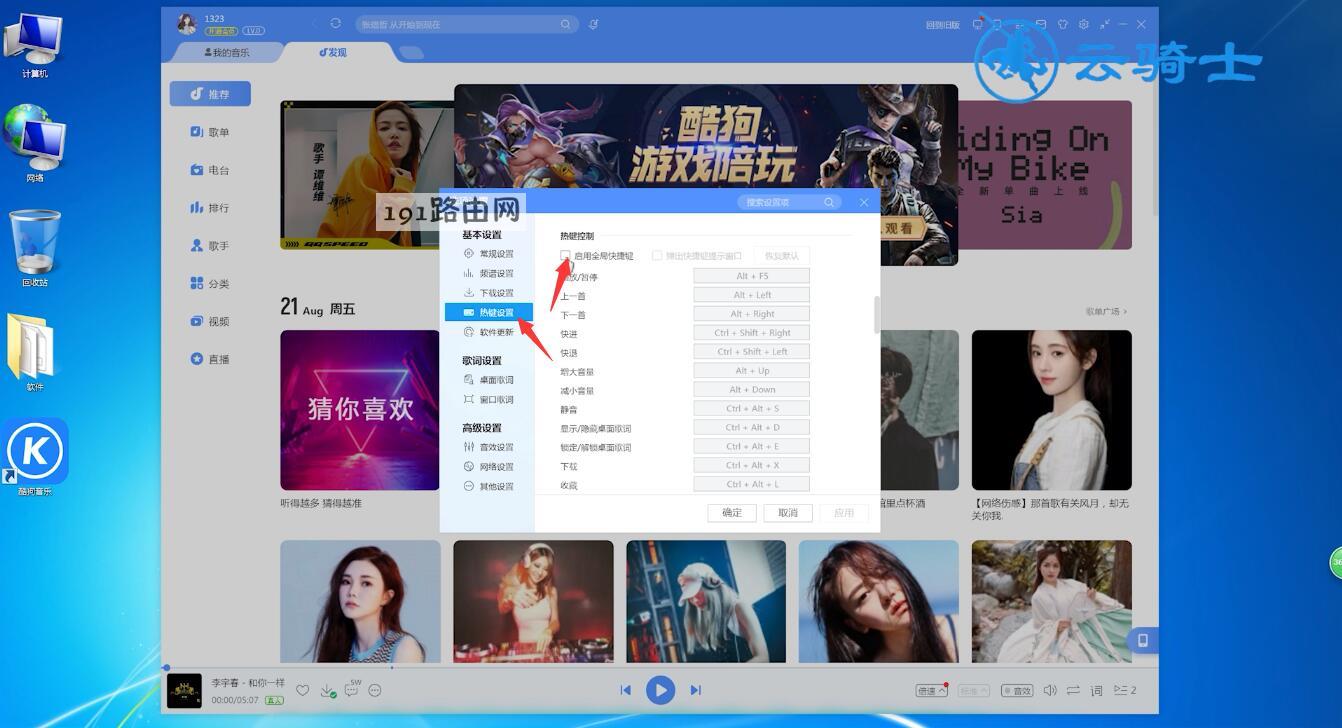Skip to the previous track

pyautogui.click(x=625, y=690)
